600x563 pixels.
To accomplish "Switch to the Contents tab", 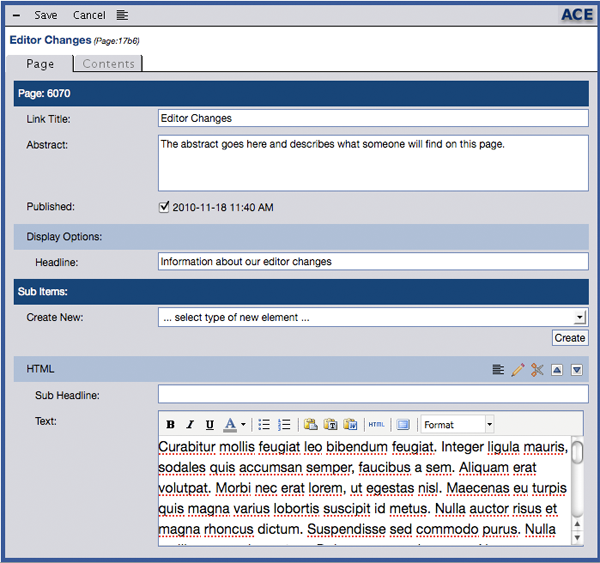I will 109,64.
